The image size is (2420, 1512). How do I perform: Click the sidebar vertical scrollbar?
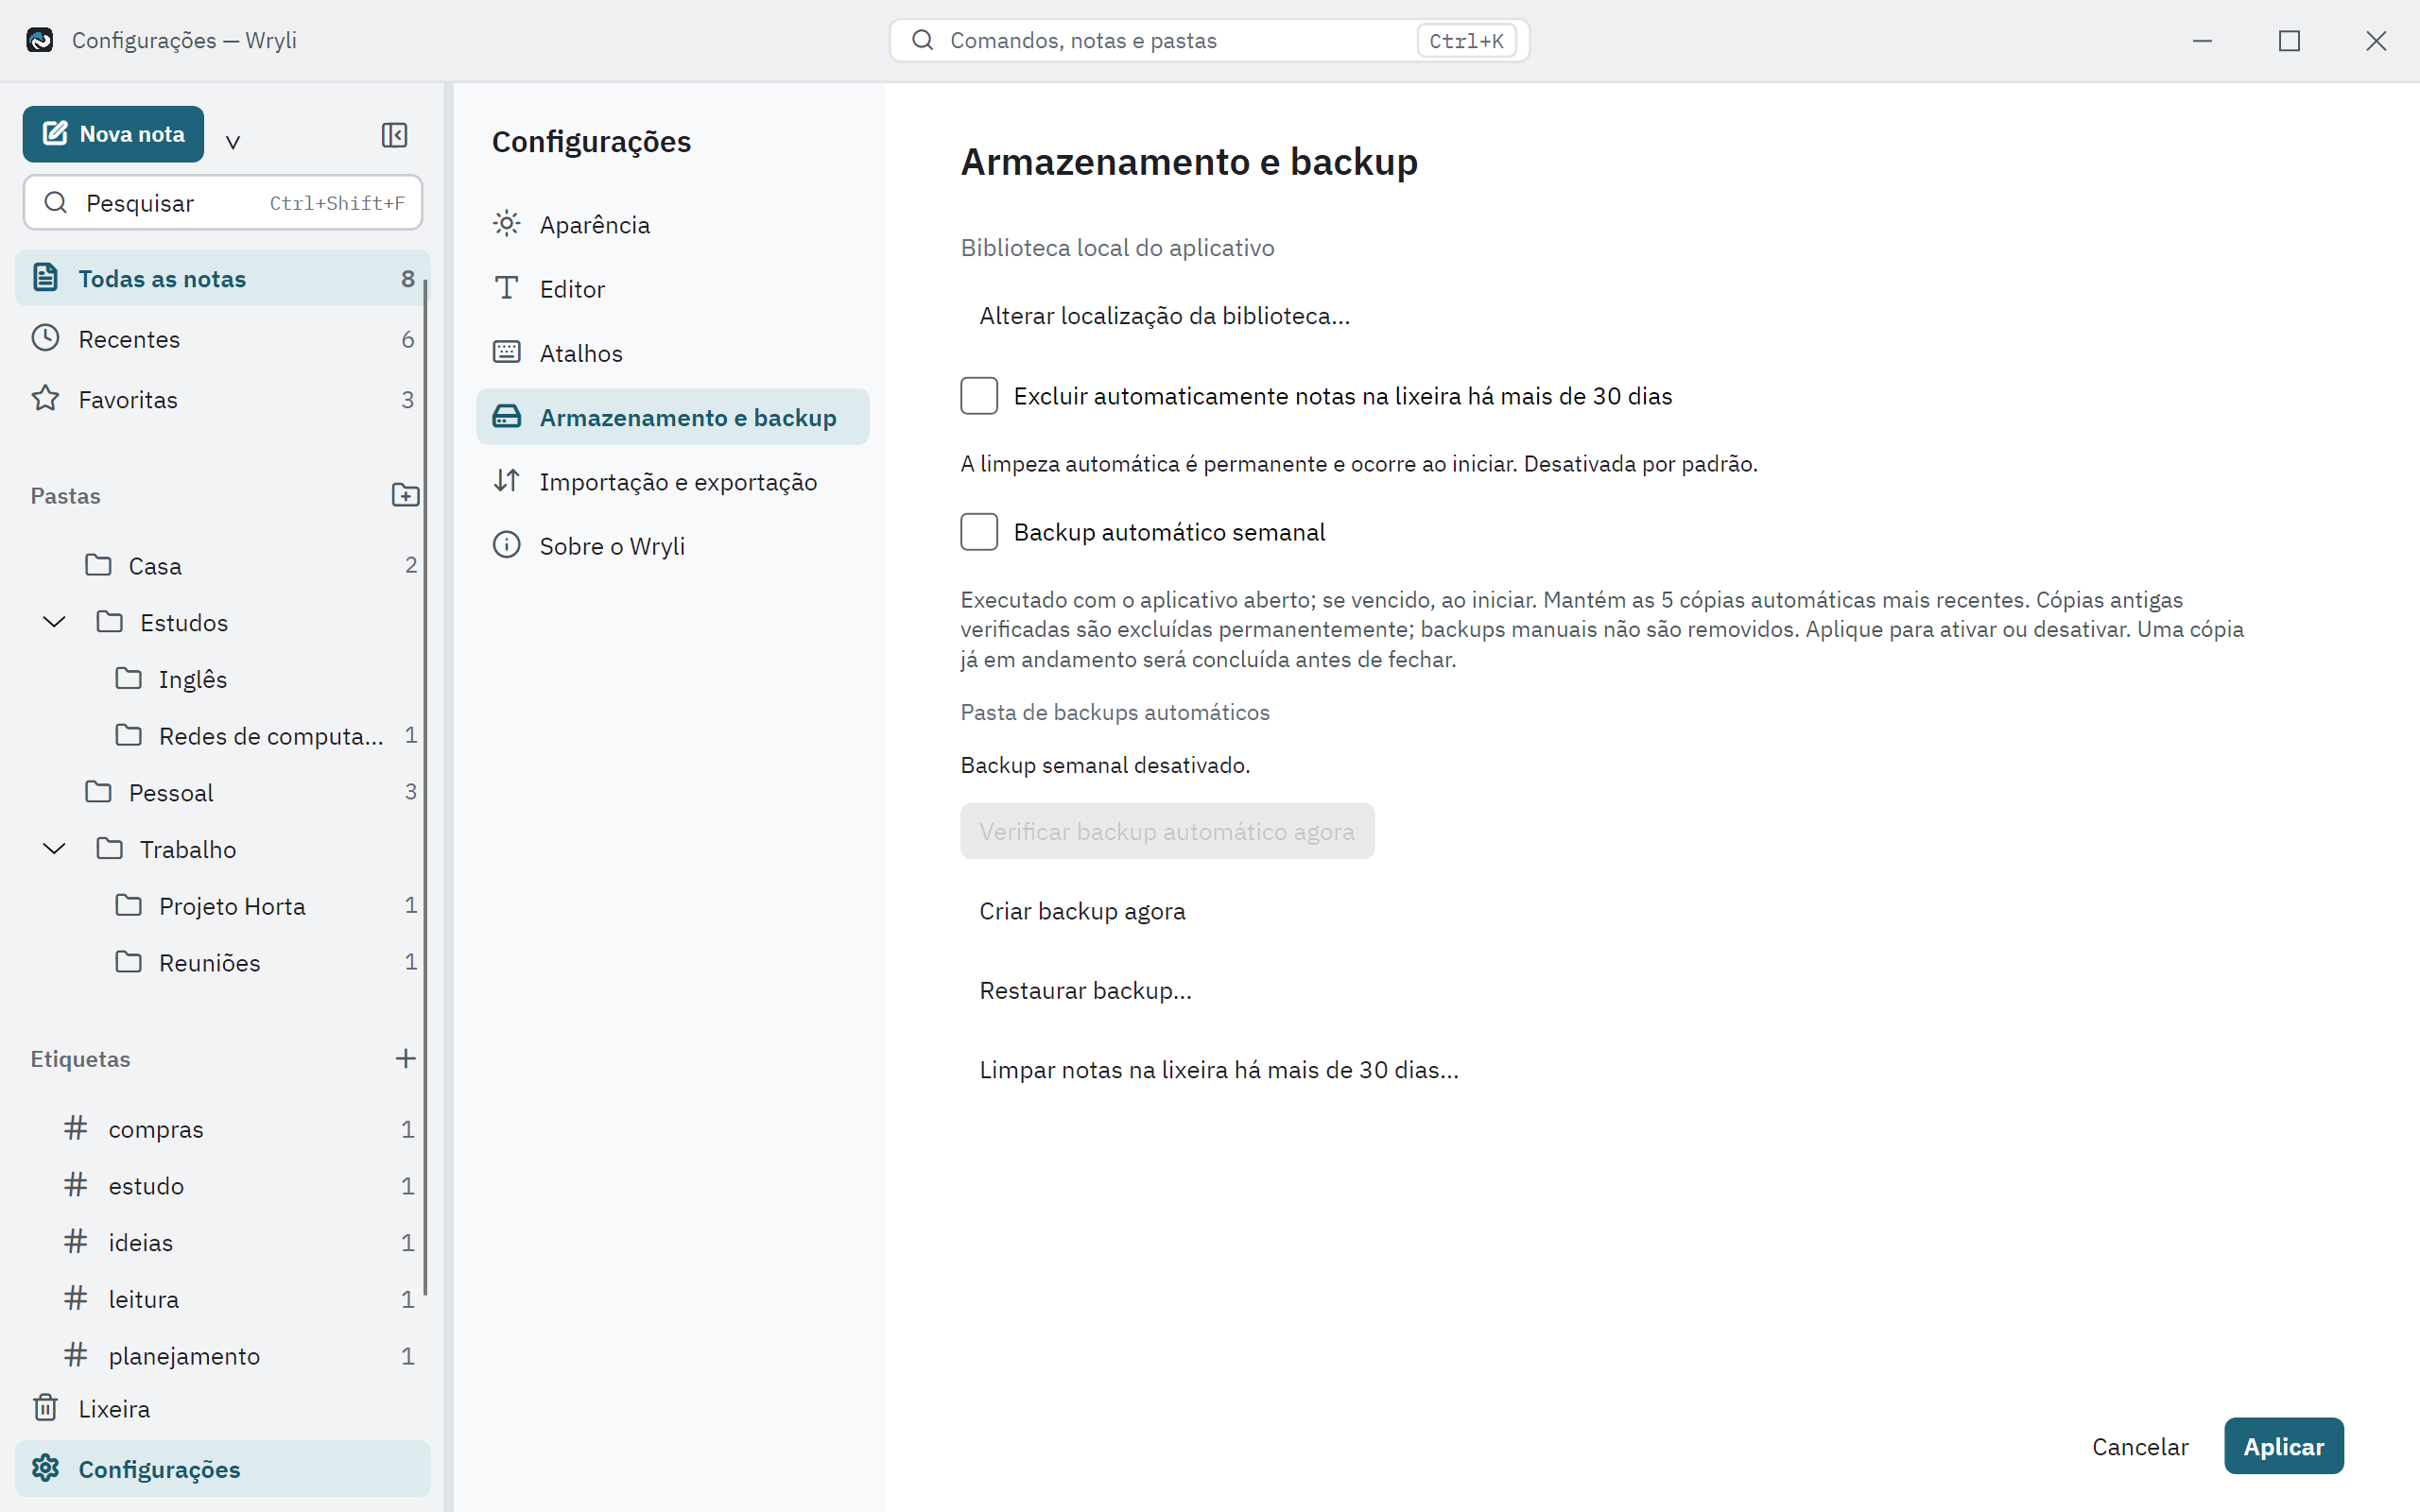pos(426,788)
